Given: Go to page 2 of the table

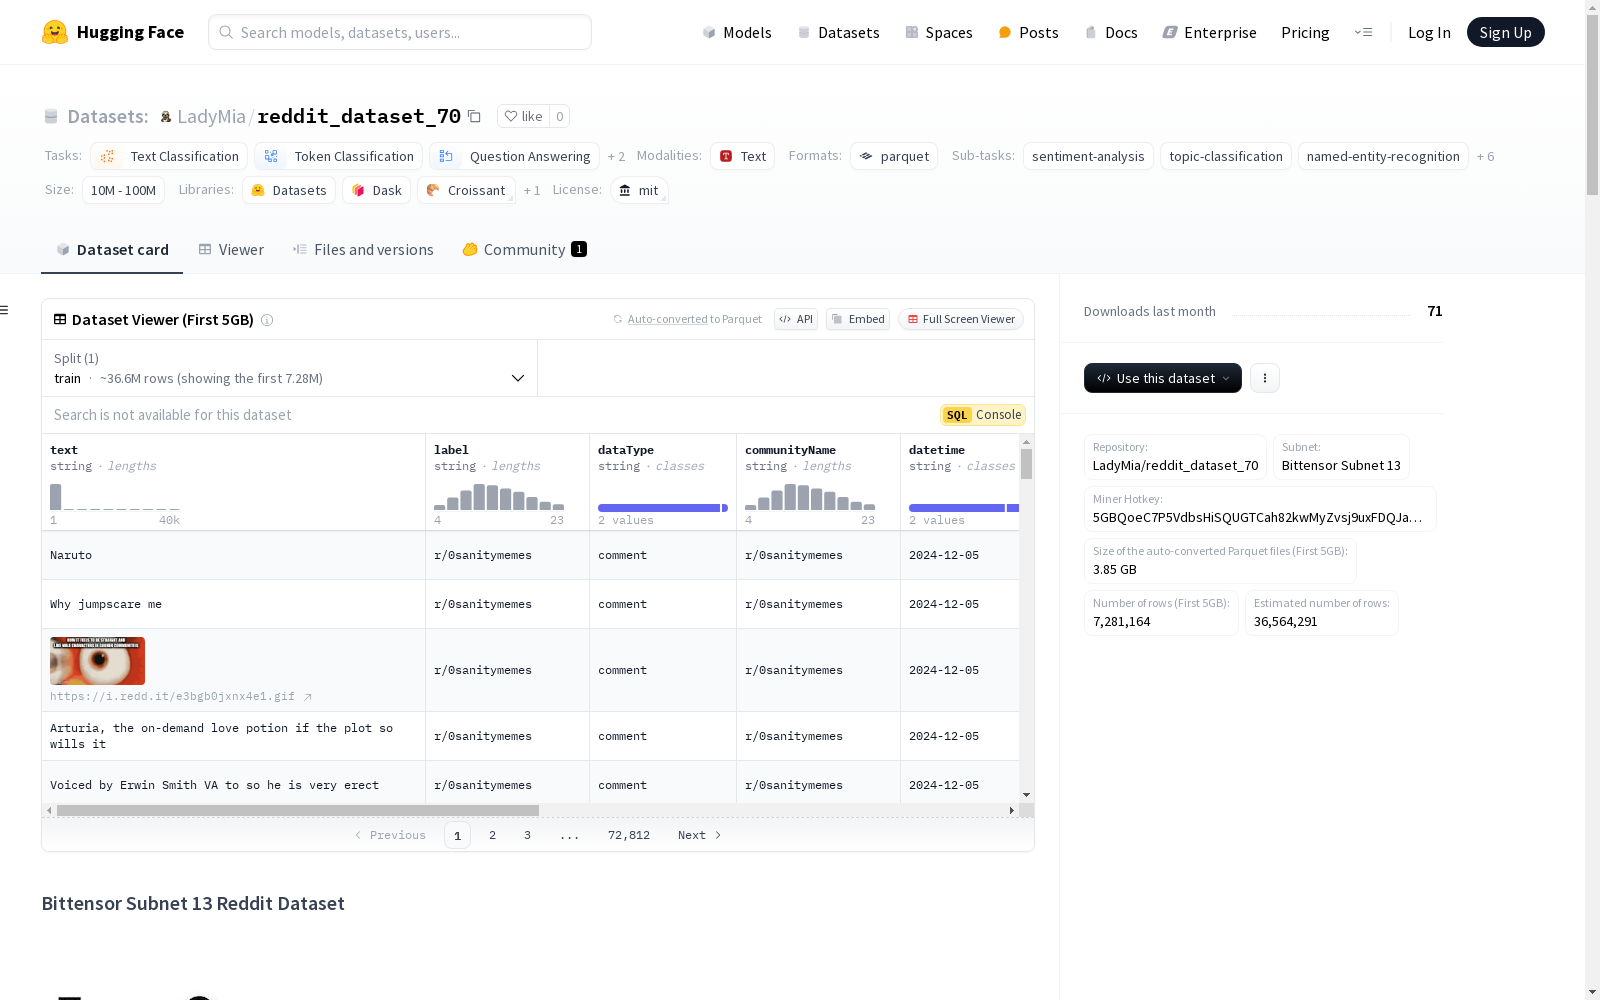Looking at the screenshot, I should pos(492,835).
